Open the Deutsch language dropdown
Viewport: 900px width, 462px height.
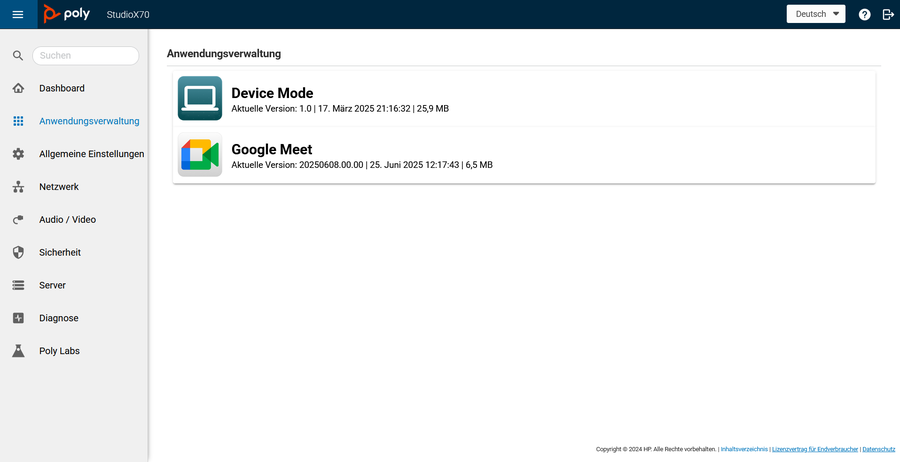[816, 14]
